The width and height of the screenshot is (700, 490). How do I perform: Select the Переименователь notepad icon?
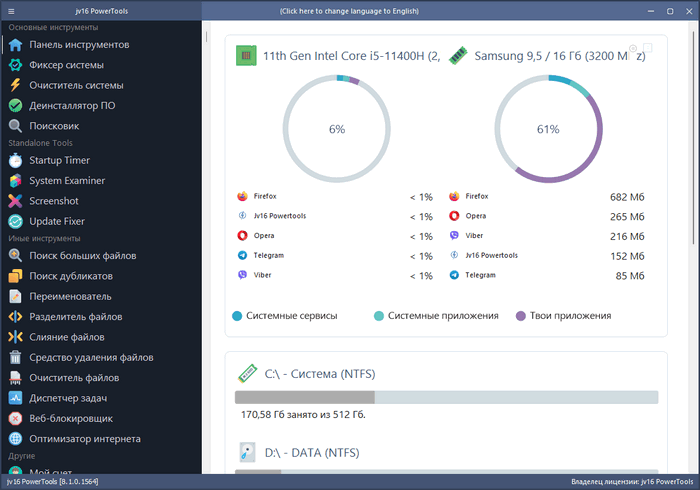pyautogui.click(x=16, y=296)
